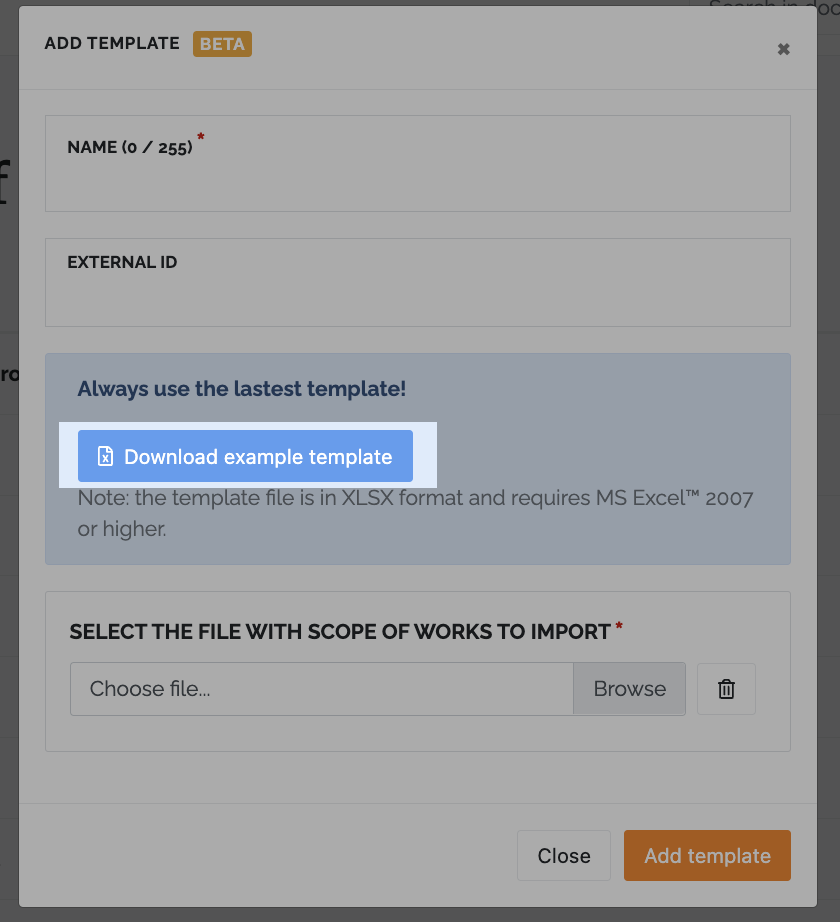Click the Browse button
Viewport: 840px width, 922px height.
(x=630, y=689)
